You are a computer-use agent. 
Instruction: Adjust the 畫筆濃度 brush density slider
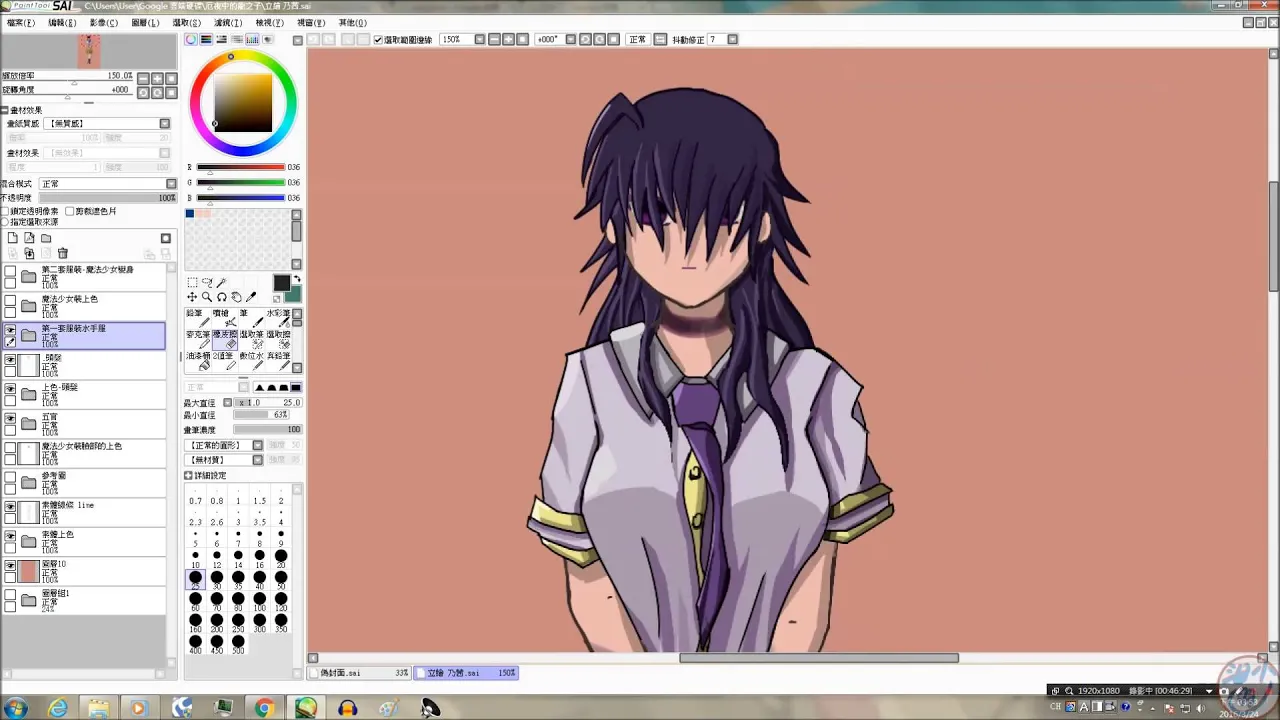pos(267,430)
